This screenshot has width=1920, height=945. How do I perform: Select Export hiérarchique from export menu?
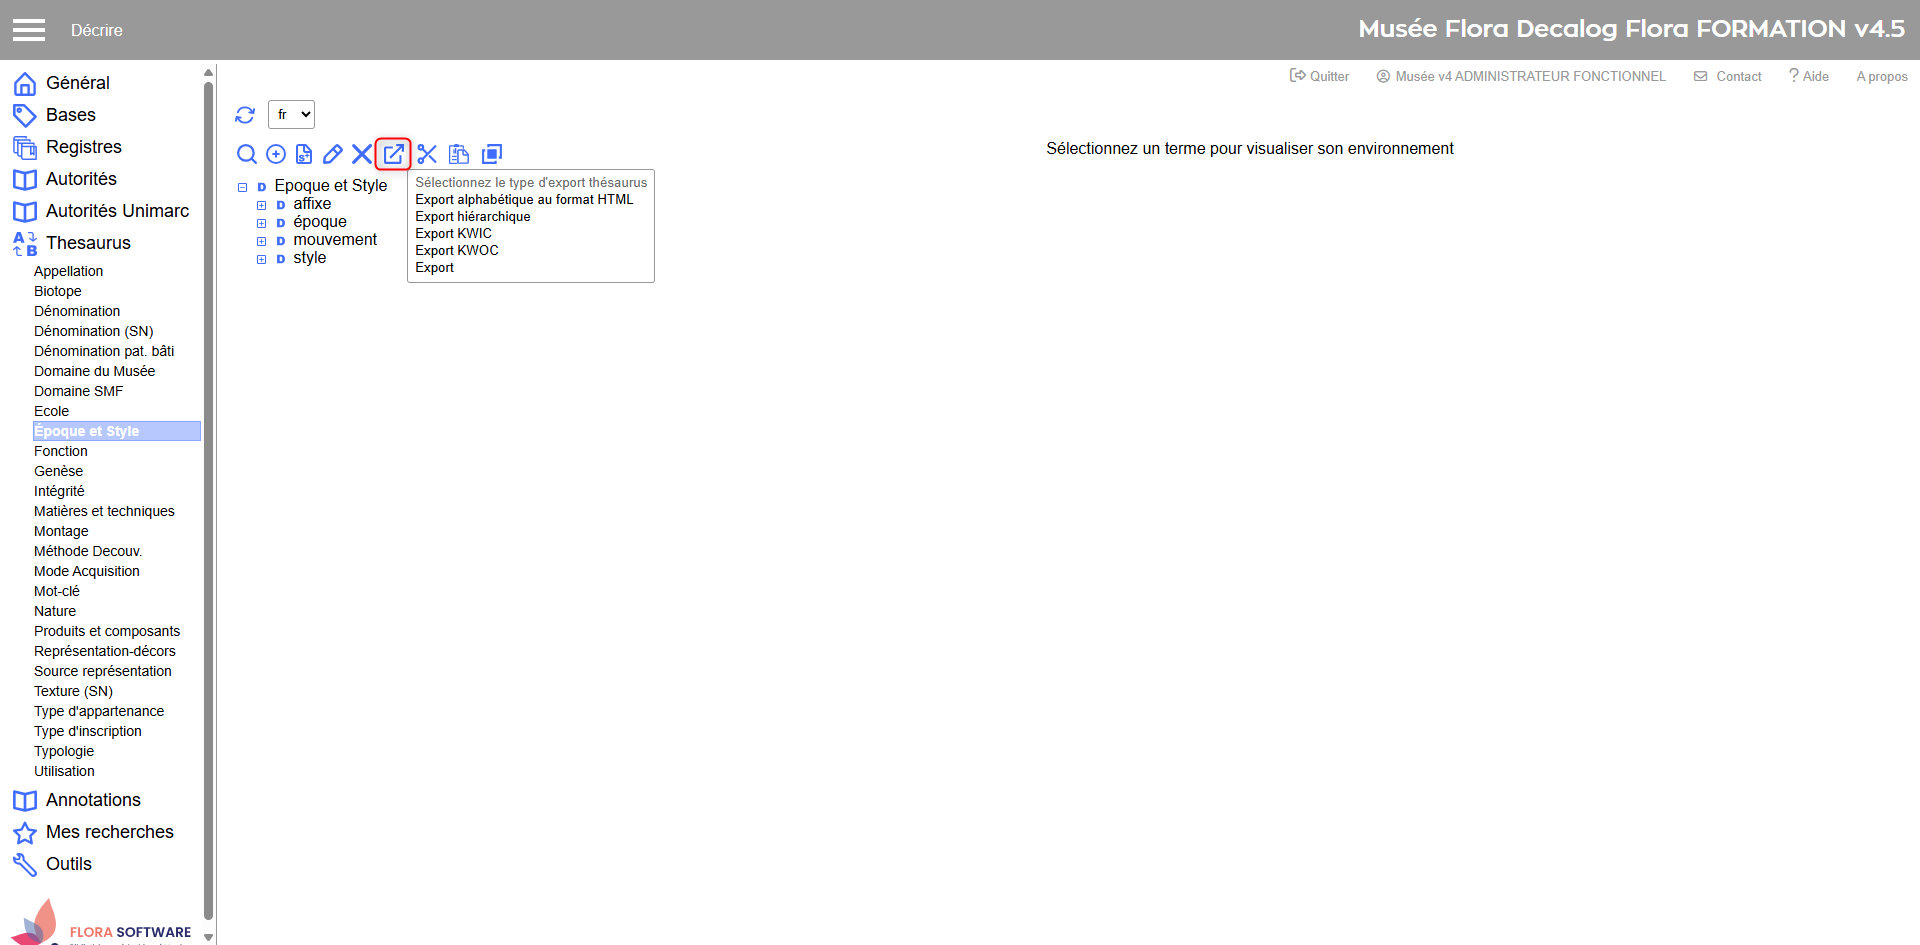[x=473, y=217]
